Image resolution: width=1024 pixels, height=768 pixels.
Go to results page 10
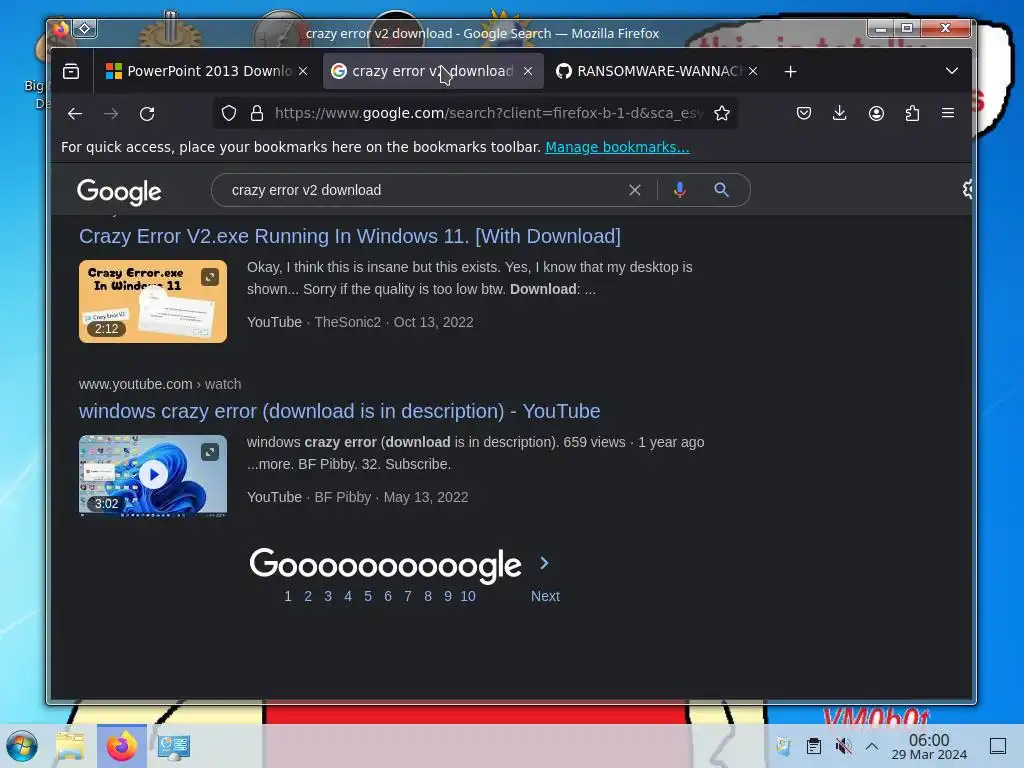tap(468, 596)
